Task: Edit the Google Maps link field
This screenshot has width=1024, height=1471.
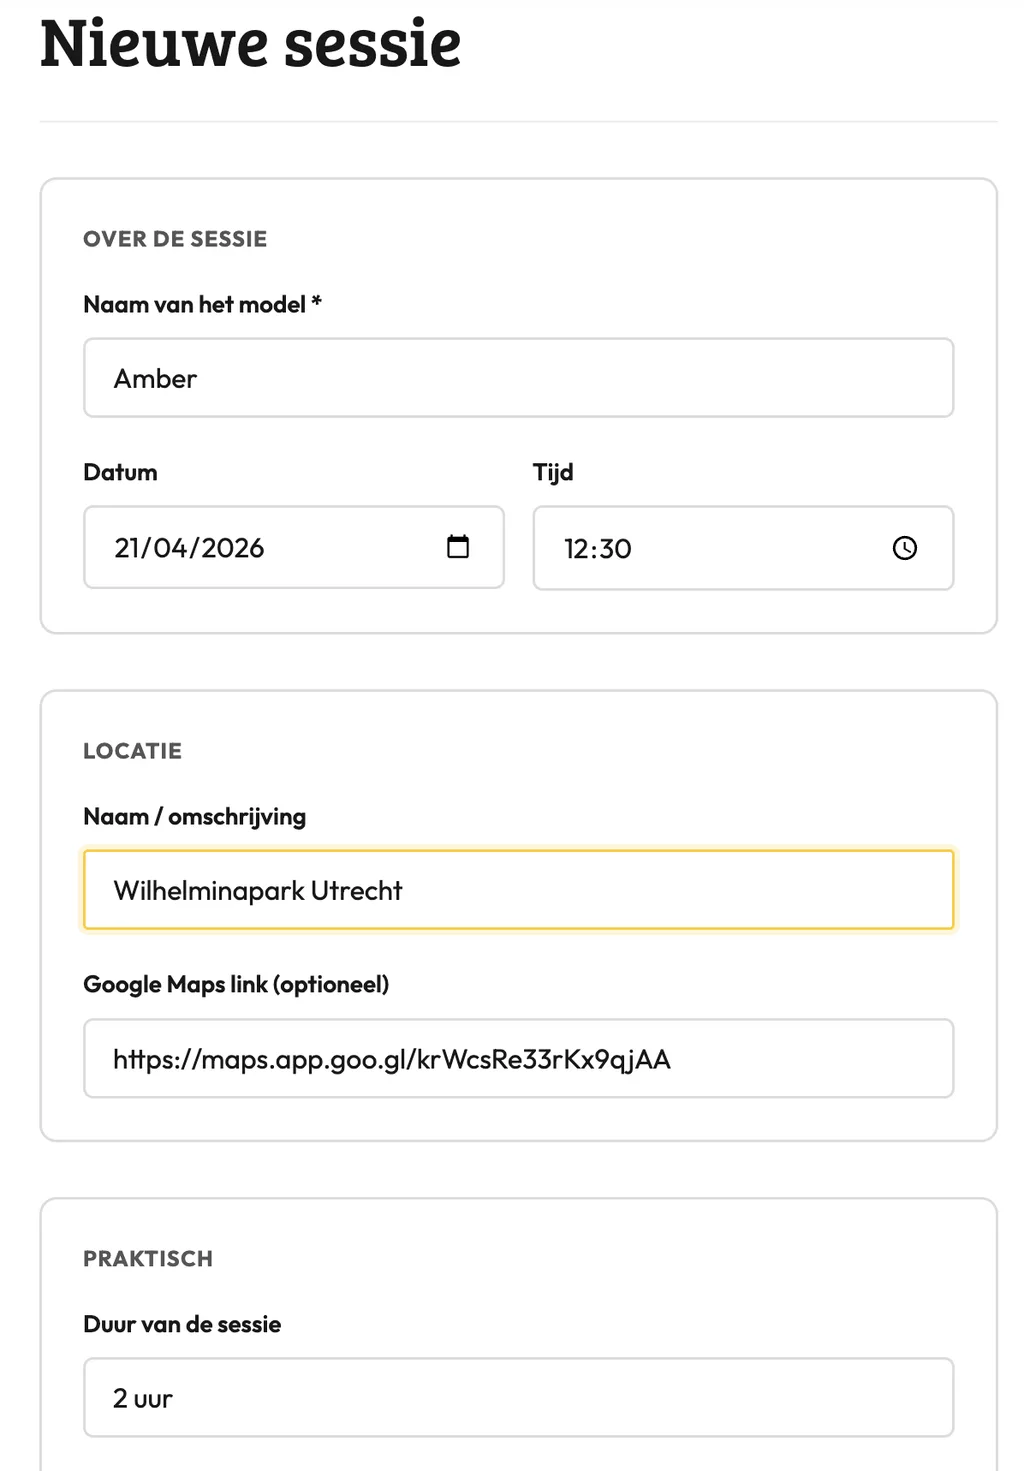Action: [x=518, y=1058]
